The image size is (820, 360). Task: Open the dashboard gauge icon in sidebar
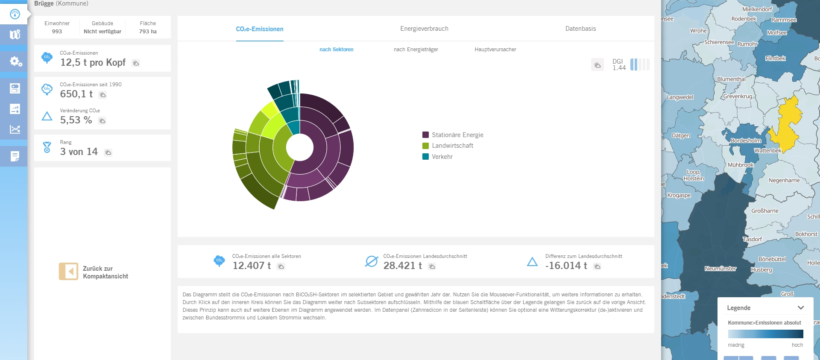[14, 14]
